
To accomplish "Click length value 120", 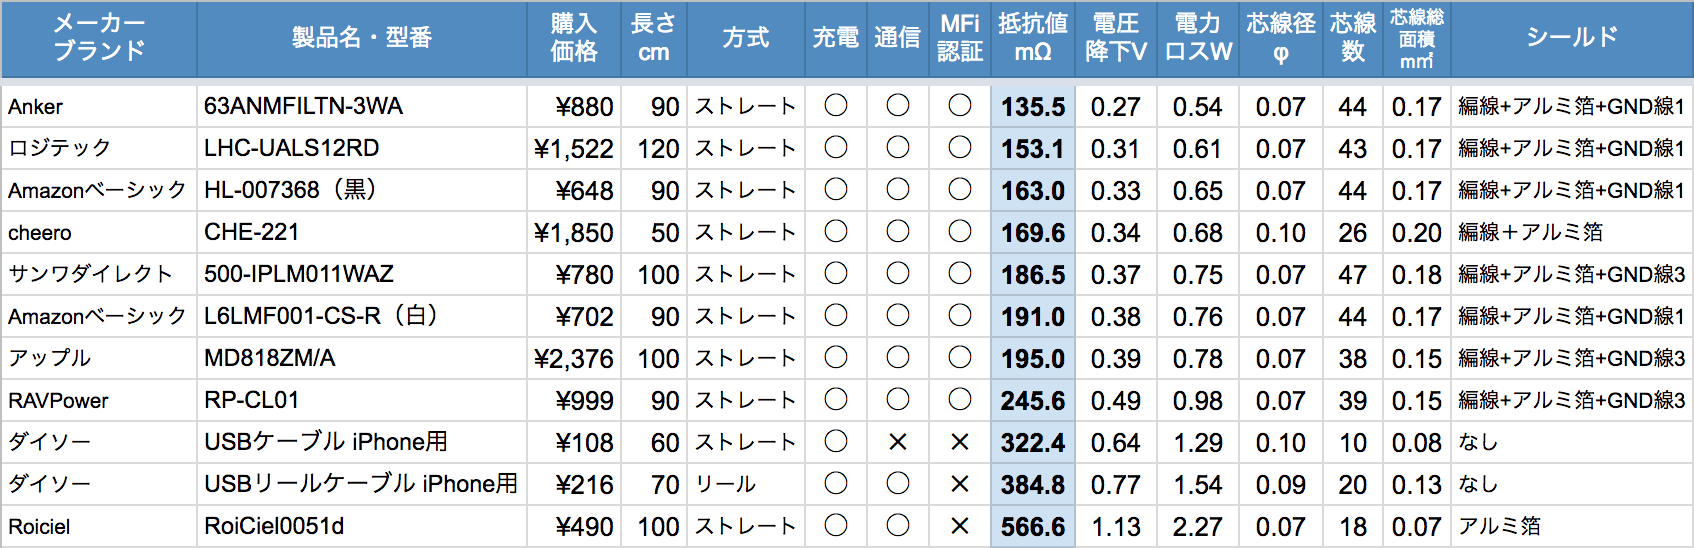I will [658, 149].
